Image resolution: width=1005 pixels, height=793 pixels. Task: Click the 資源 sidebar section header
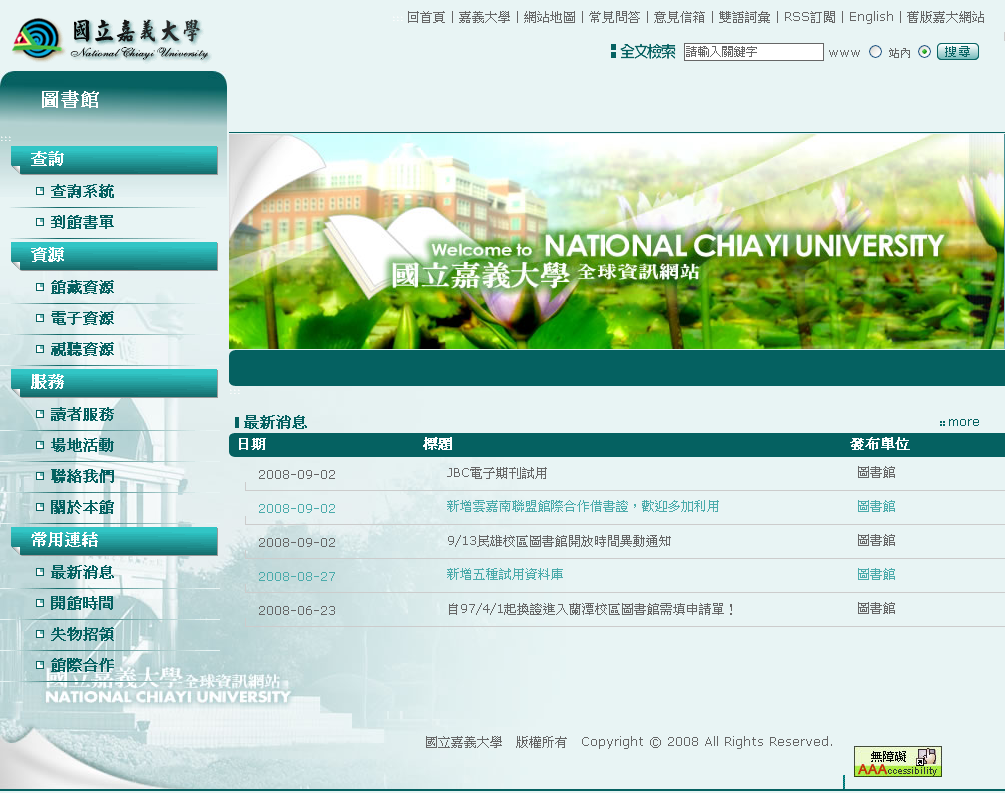tap(114, 255)
